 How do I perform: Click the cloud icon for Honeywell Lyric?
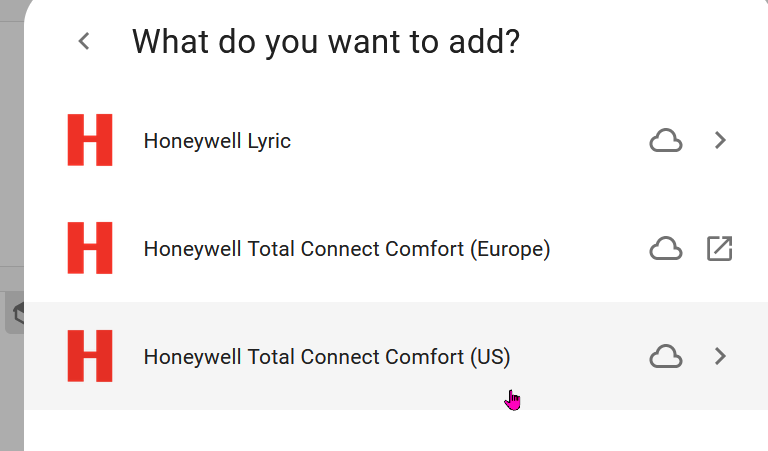pyautogui.click(x=666, y=141)
